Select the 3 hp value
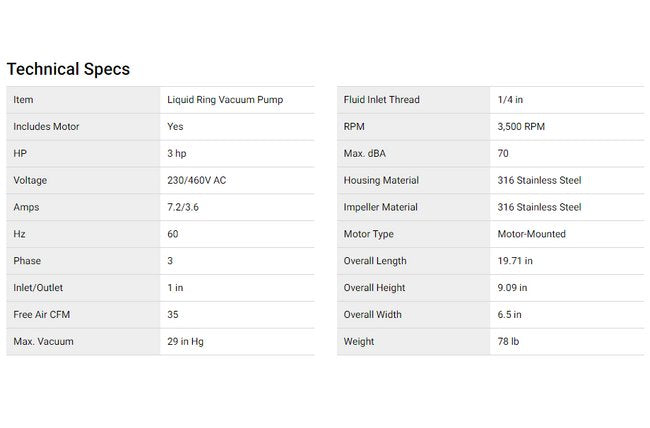Viewport: 650px width, 428px height. (x=179, y=154)
